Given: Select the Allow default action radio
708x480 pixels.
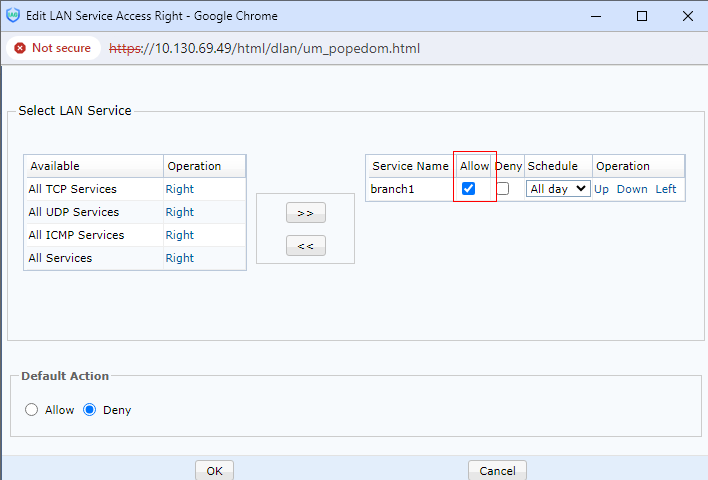Looking at the screenshot, I should pyautogui.click(x=31, y=410).
